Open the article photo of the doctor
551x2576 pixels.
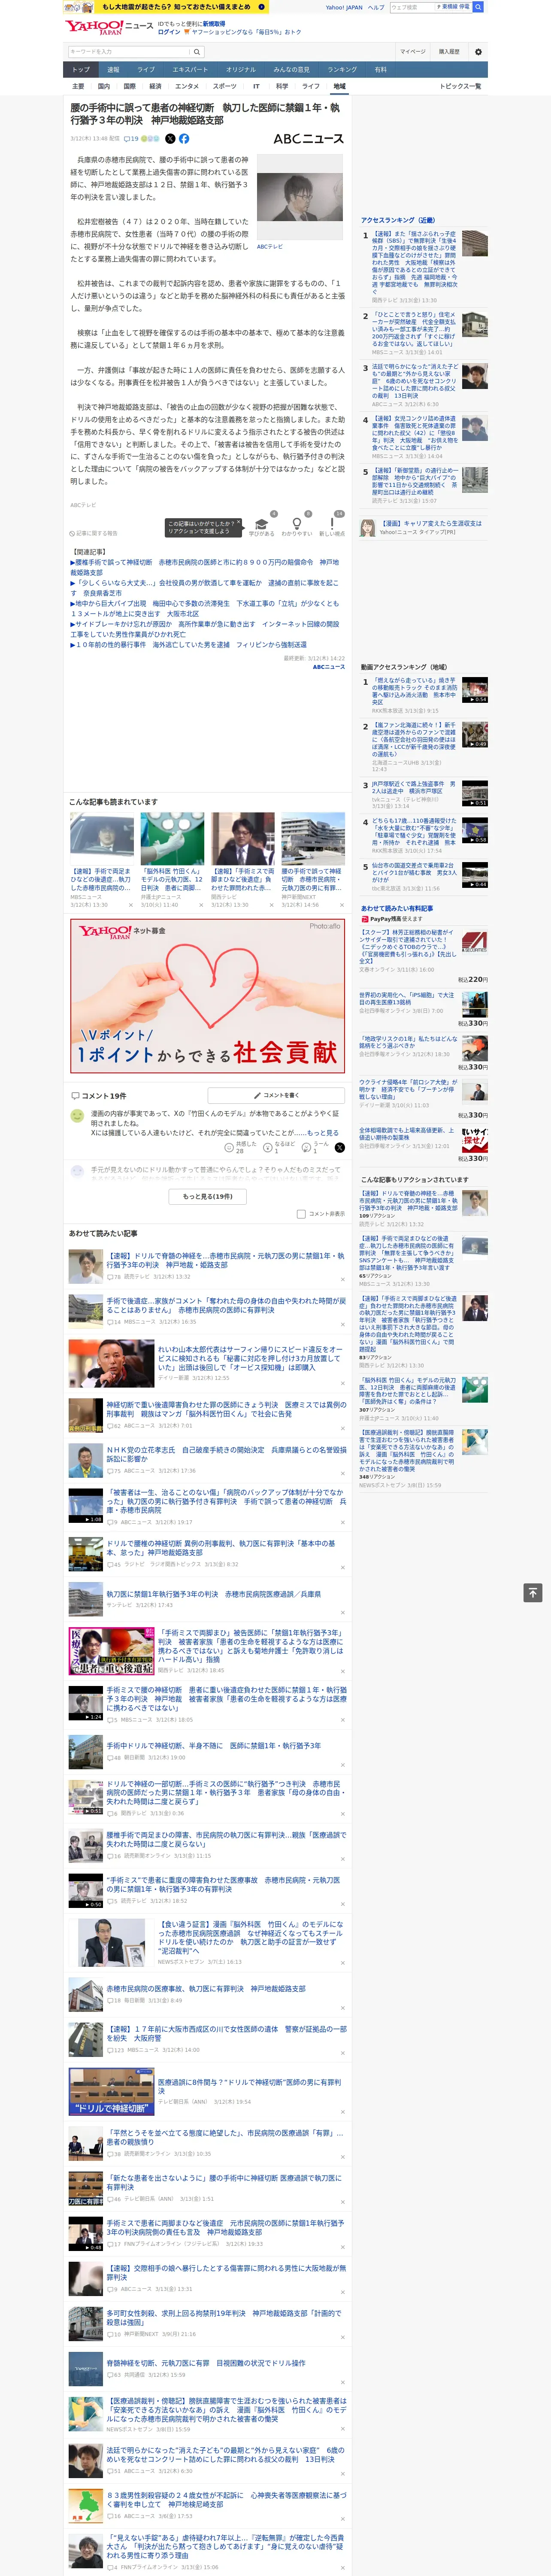click(300, 197)
